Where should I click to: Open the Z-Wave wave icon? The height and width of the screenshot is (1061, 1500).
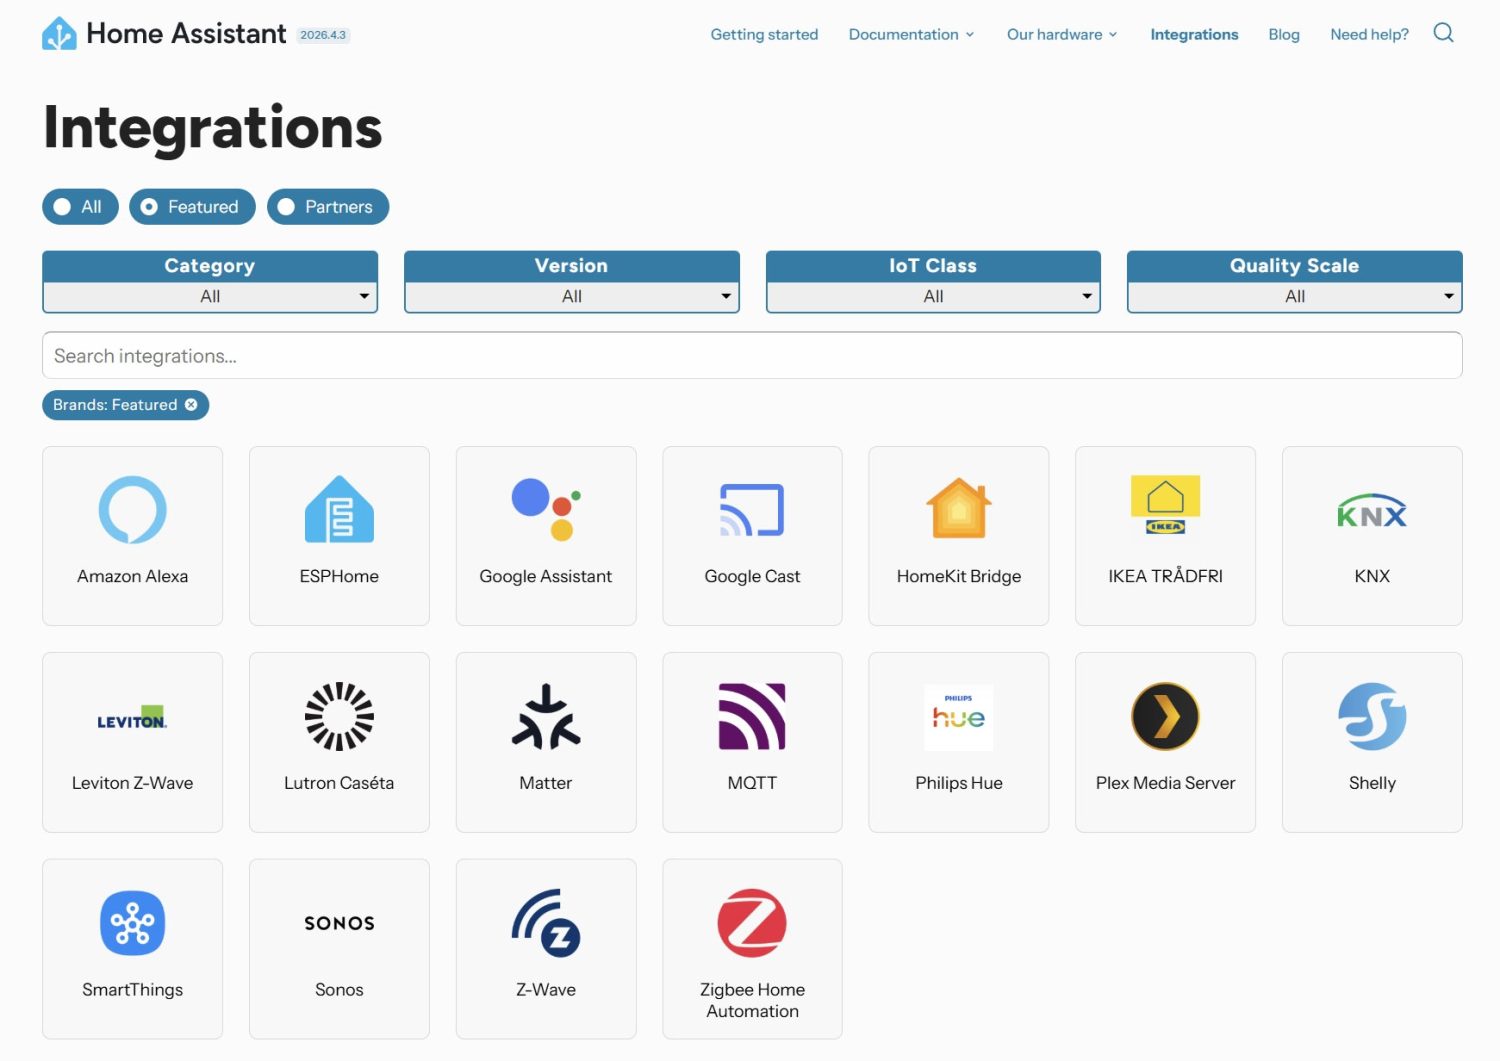point(546,923)
